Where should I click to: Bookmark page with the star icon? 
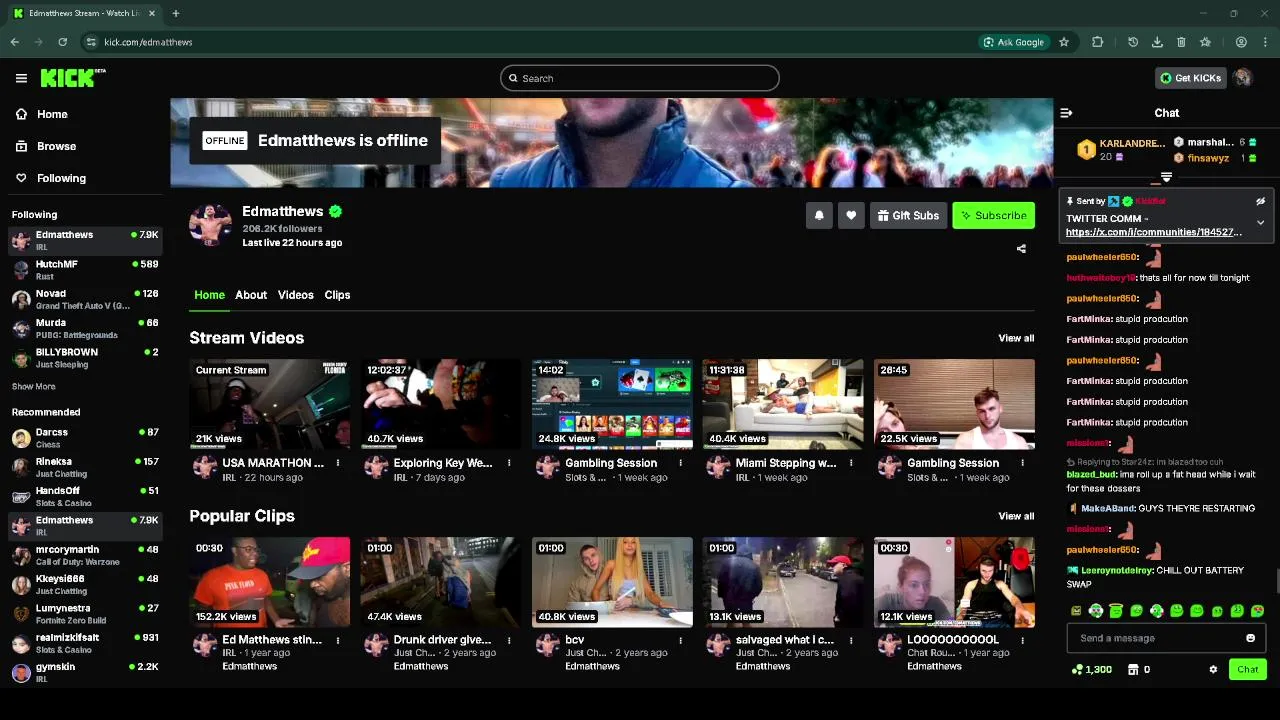pos(1064,42)
